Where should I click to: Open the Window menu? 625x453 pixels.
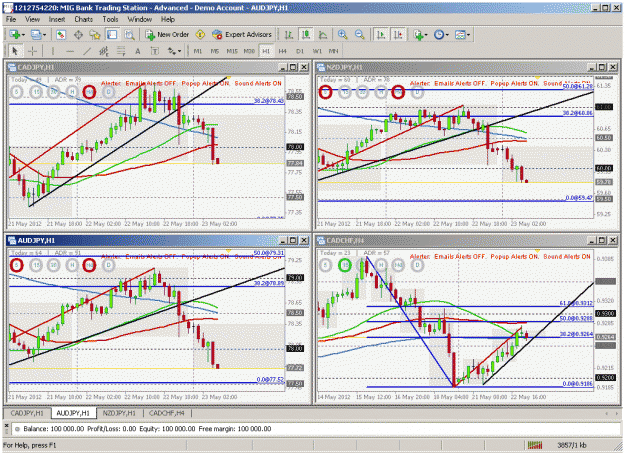tap(140, 19)
